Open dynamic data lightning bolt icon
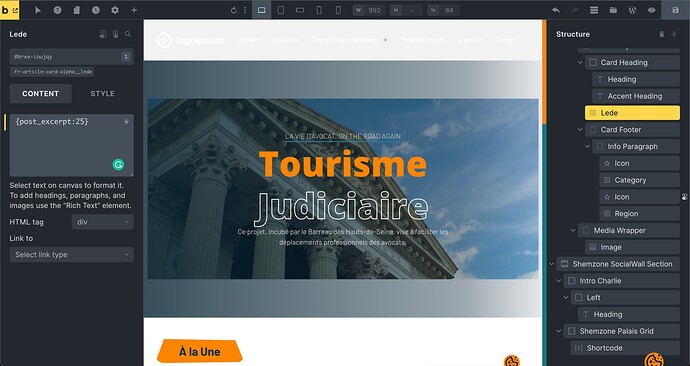 point(126,122)
